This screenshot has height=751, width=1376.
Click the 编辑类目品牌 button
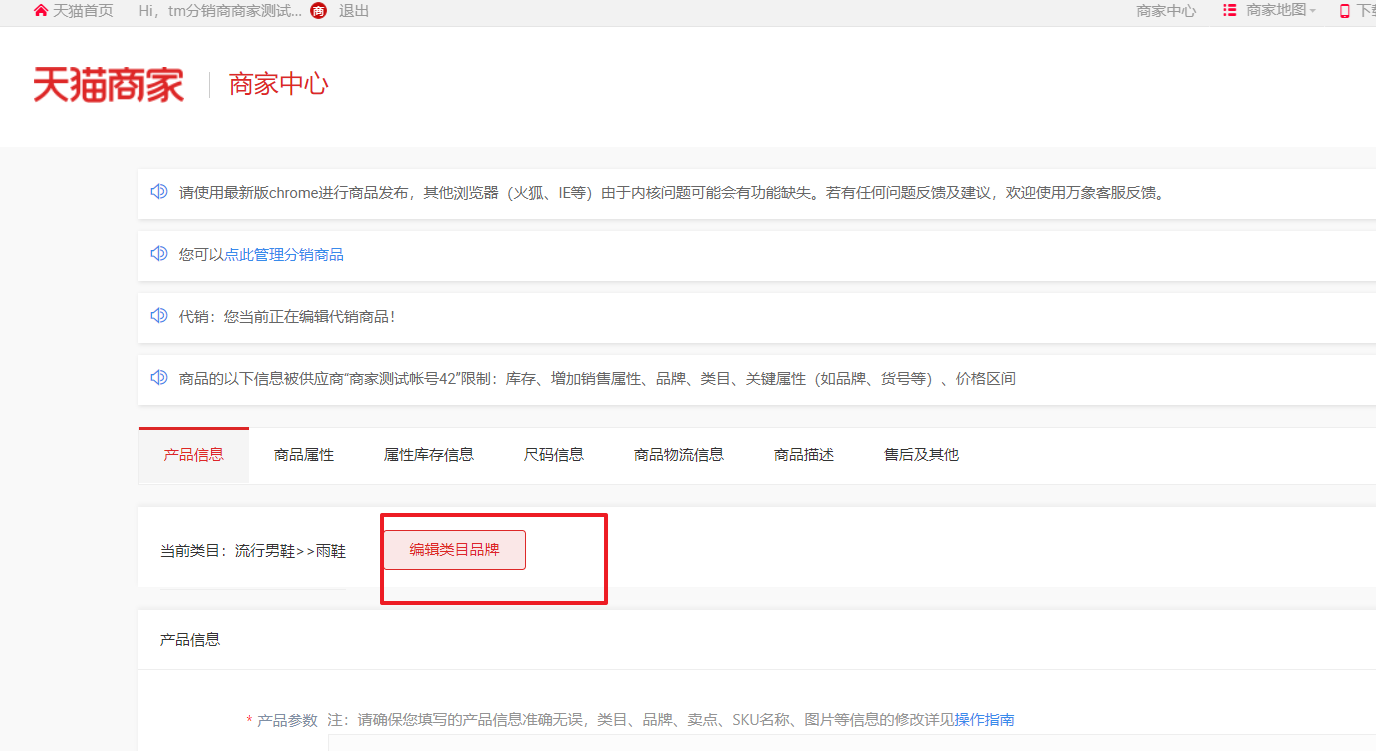click(454, 550)
